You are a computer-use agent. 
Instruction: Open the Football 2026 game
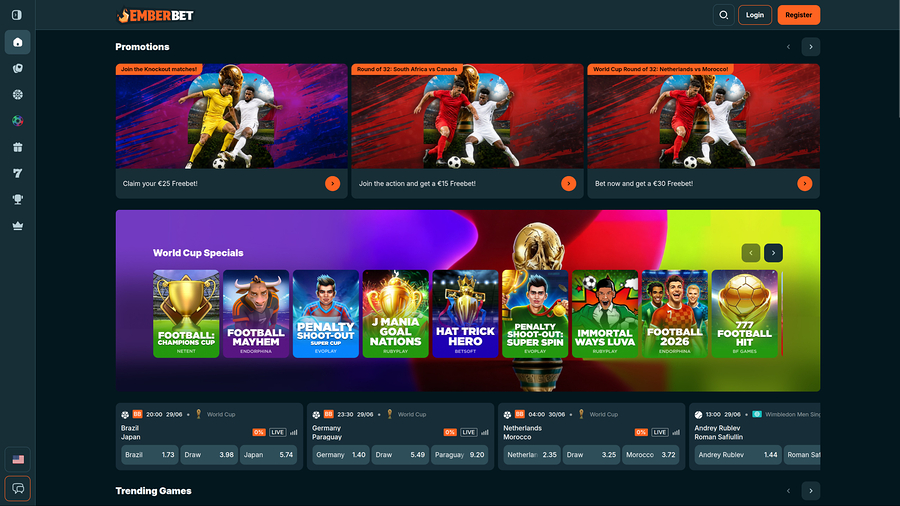point(675,314)
